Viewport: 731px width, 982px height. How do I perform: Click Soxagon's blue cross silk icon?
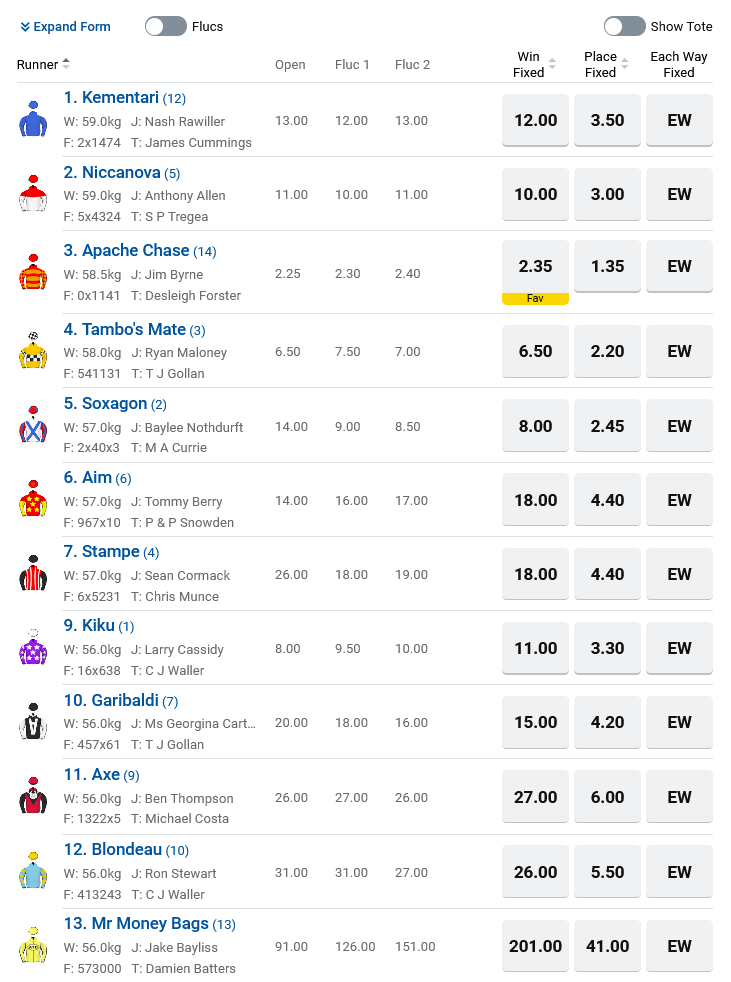(x=33, y=425)
